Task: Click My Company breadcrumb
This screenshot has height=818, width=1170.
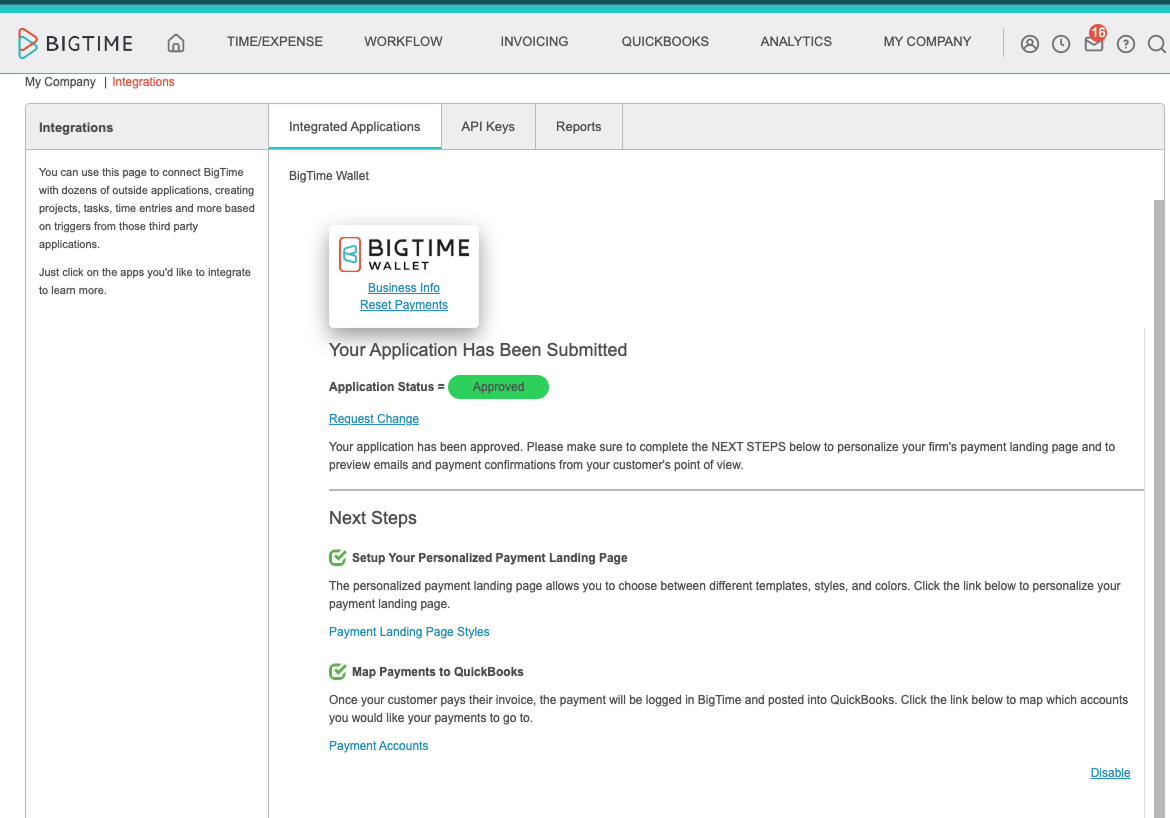Action: click(x=60, y=82)
